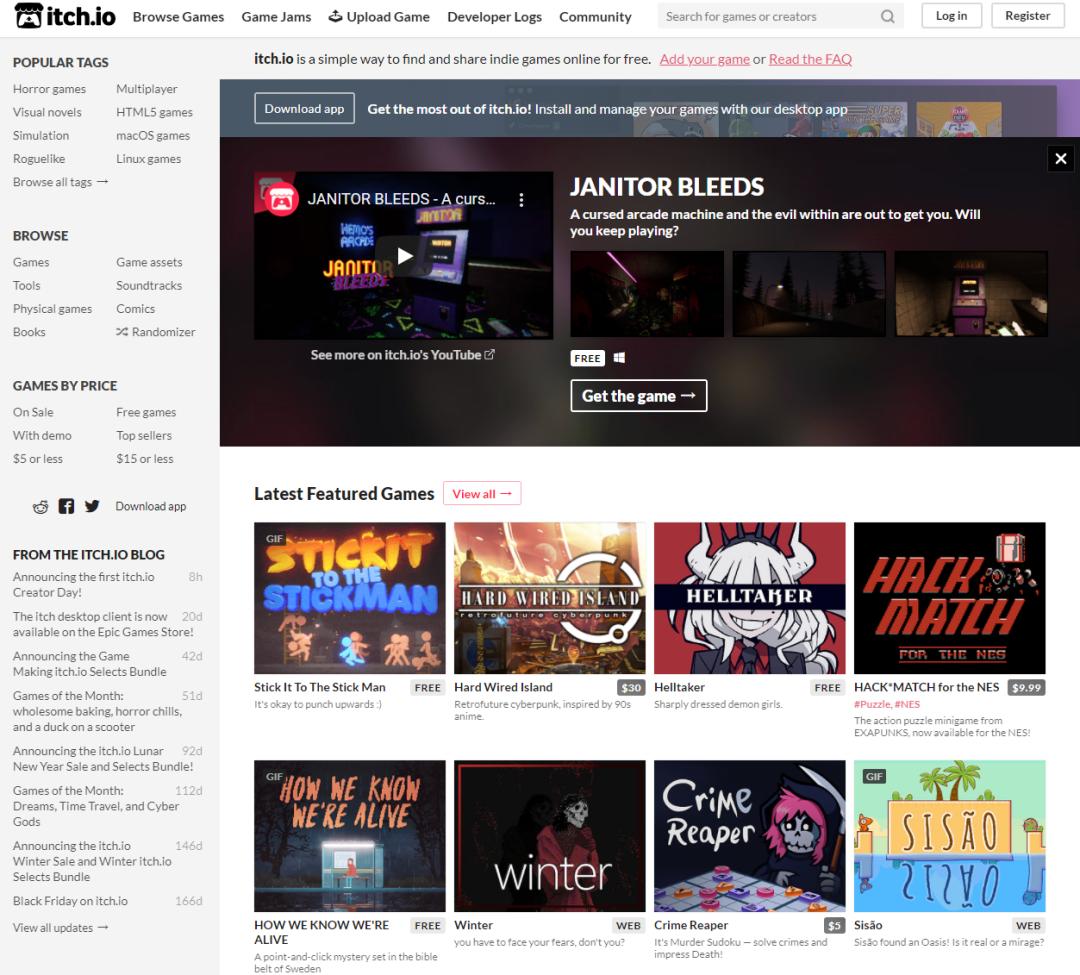Select HTML5 games tag
Screen dimensions: 1080x975
click(154, 112)
